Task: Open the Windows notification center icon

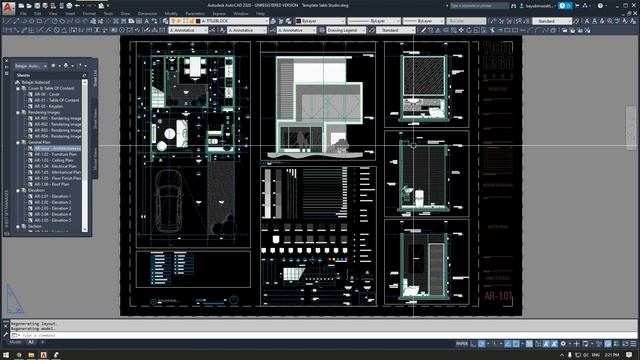Action: click(629, 355)
